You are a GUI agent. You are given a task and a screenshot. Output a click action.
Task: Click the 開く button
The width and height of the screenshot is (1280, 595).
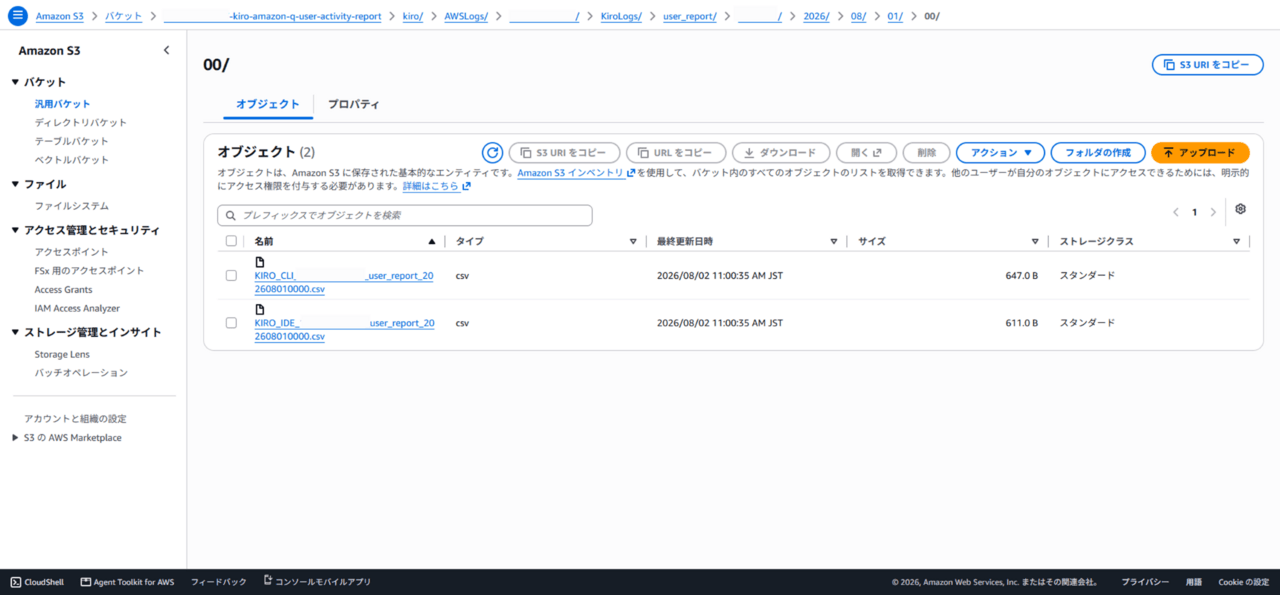click(866, 153)
